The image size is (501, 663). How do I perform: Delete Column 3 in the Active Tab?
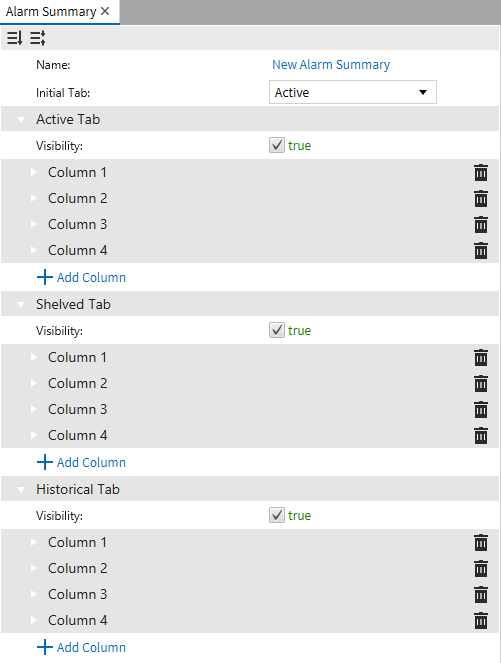tap(481, 225)
